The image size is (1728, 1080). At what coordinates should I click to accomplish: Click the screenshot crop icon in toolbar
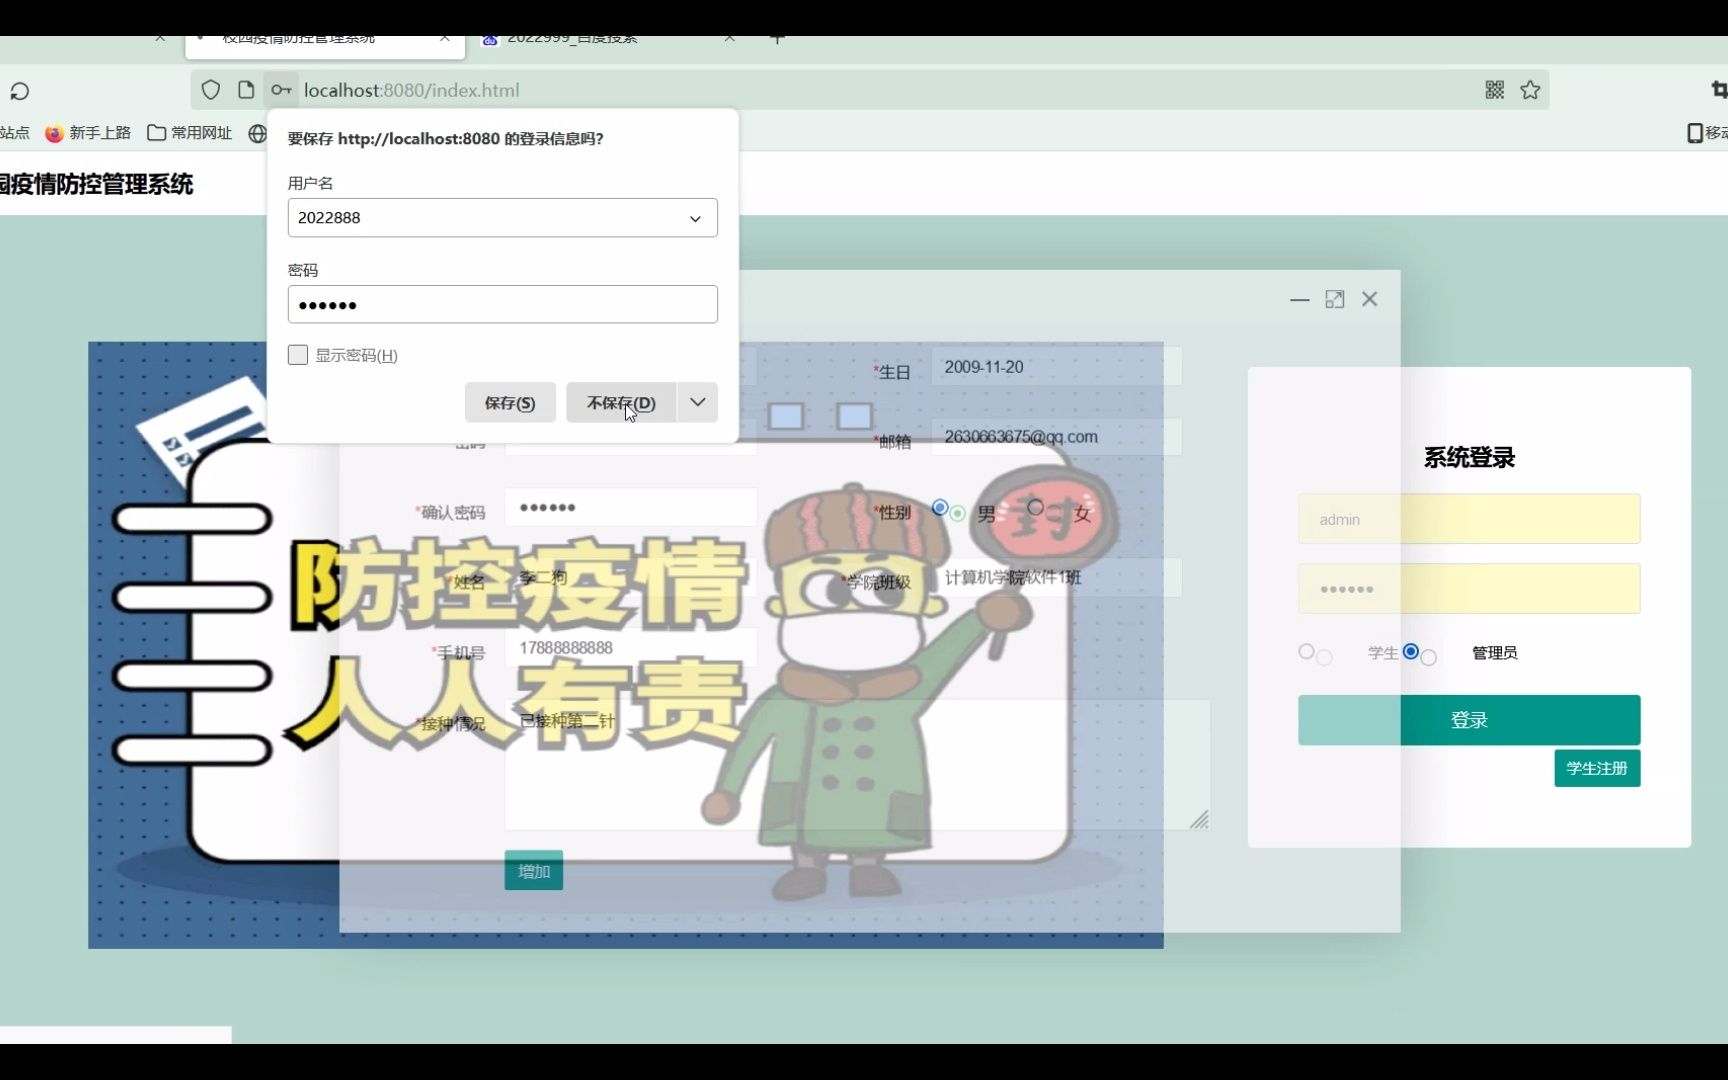coord(1718,90)
